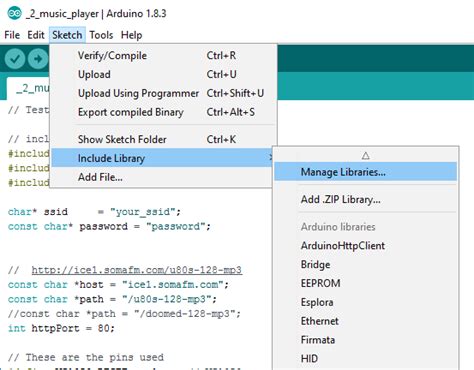Switch to the _2_music_player sketch tab
Image resolution: width=474 pixels, height=370 pixels.
[28, 88]
